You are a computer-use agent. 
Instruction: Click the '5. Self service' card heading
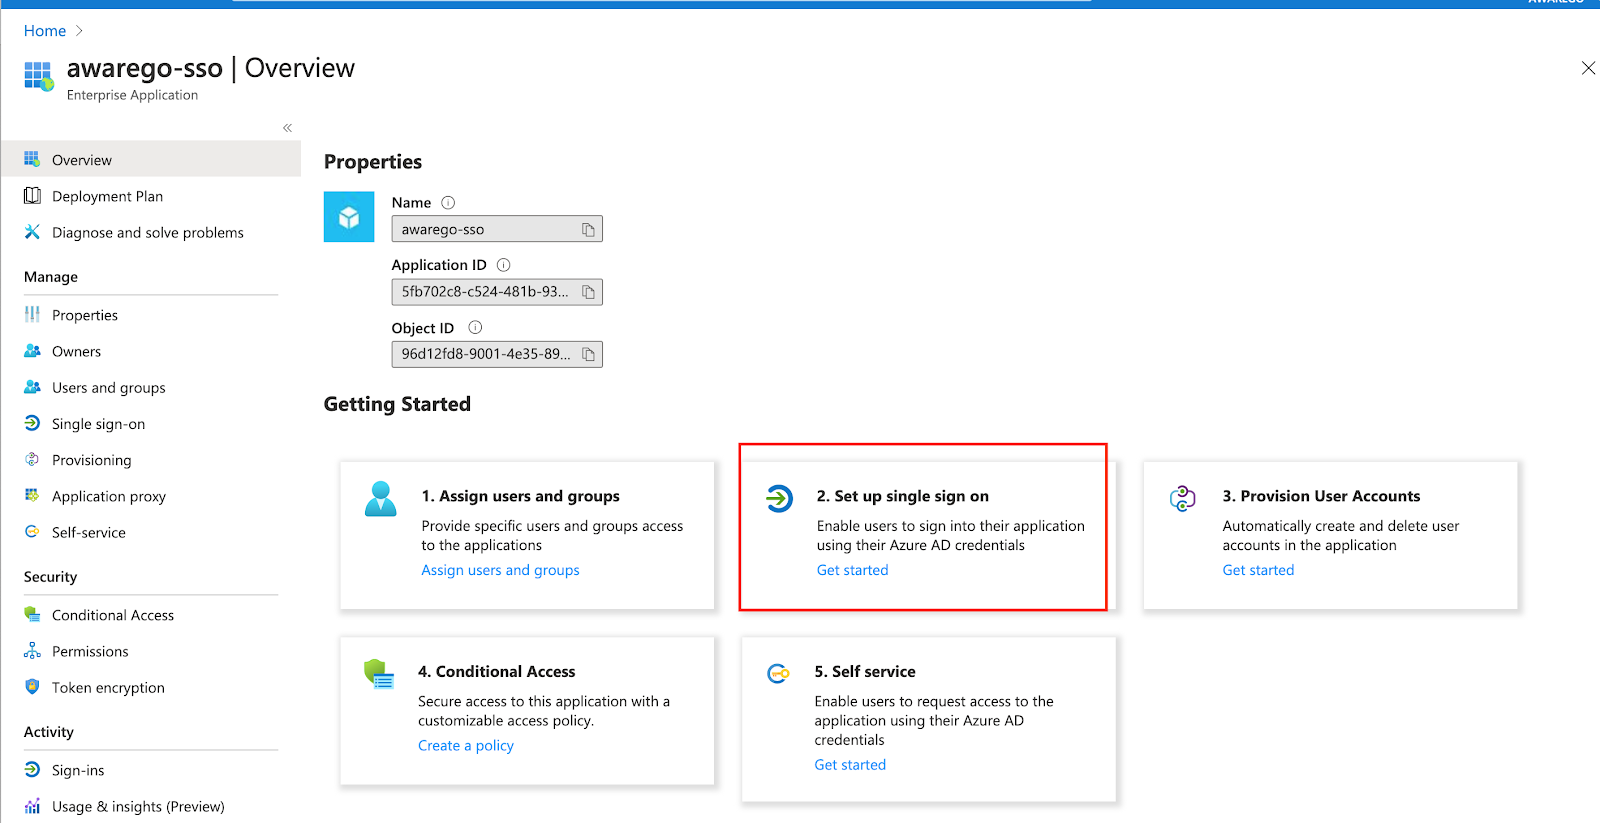pos(865,672)
